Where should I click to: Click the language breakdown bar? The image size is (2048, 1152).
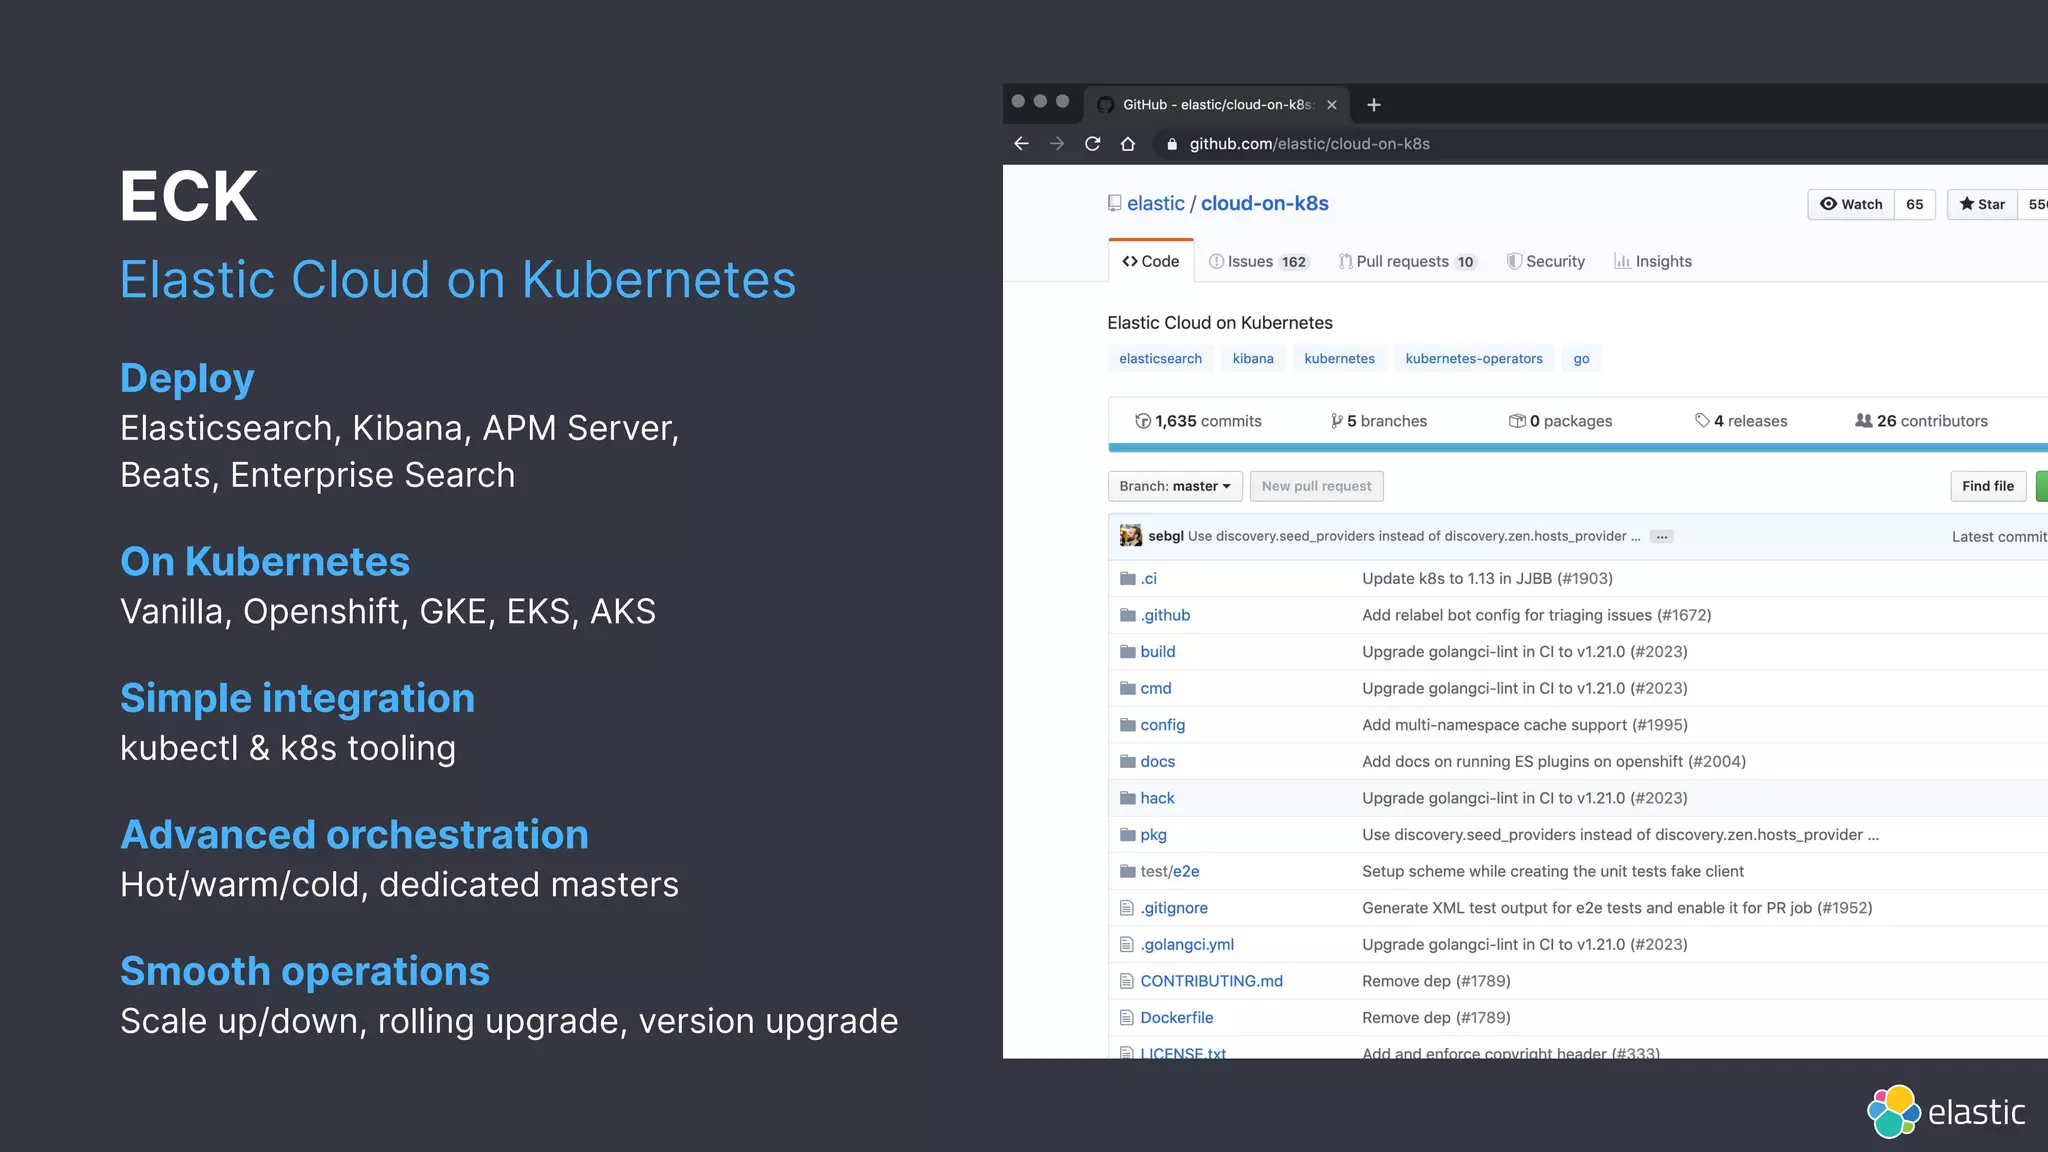pos(1578,448)
